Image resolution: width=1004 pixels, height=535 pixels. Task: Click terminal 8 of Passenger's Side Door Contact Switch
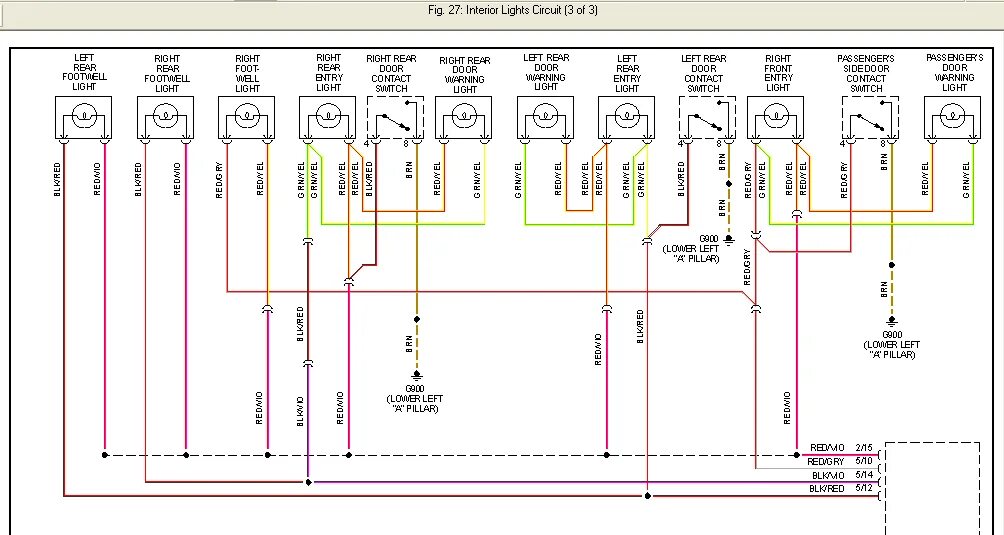(x=882, y=145)
